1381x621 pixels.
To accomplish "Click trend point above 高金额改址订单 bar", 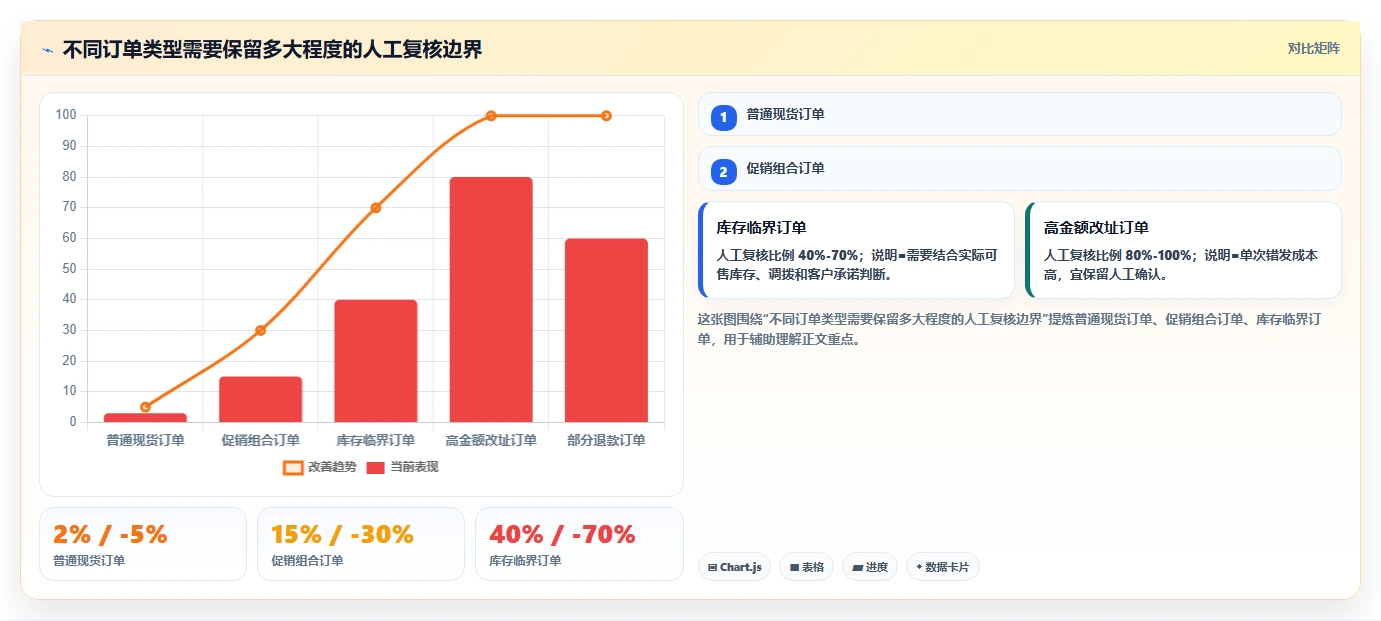I will [491, 115].
